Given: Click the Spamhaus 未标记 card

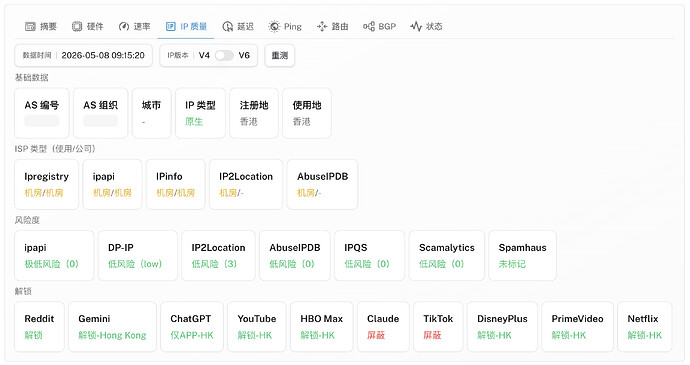Looking at the screenshot, I should pos(523,256).
